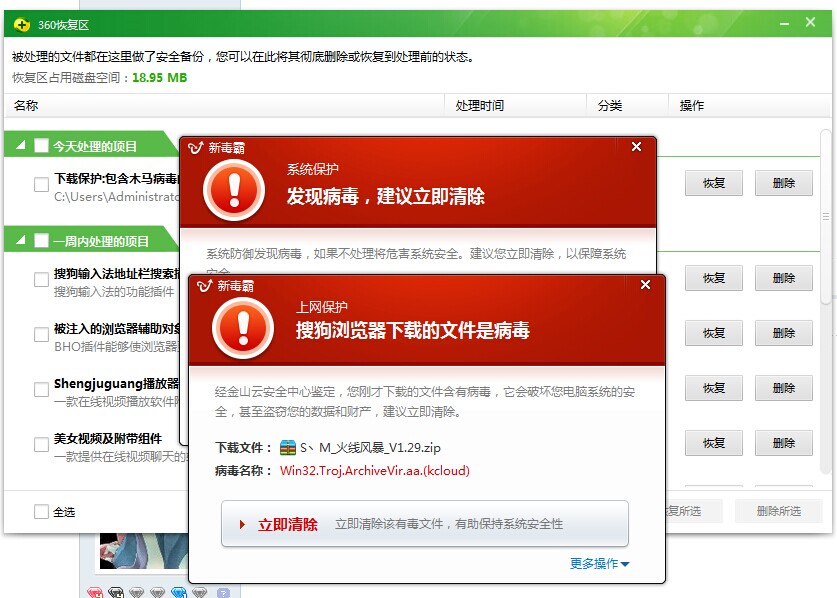
Task: Restore the 搜狗输入法 item with 恢复
Action: 714,278
